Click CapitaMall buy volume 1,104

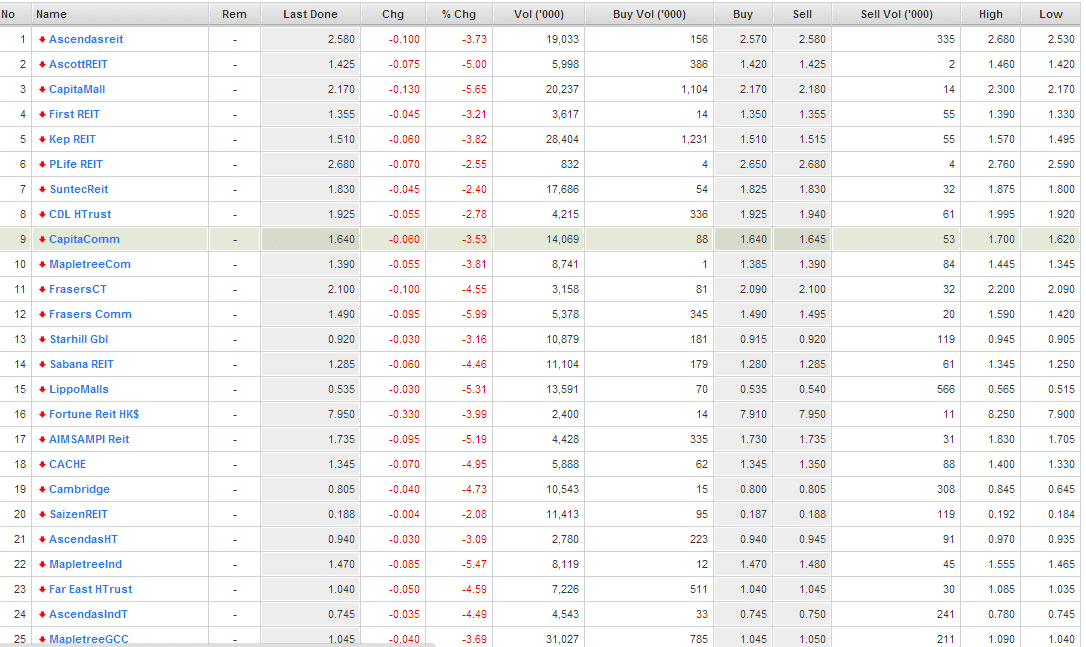(694, 89)
